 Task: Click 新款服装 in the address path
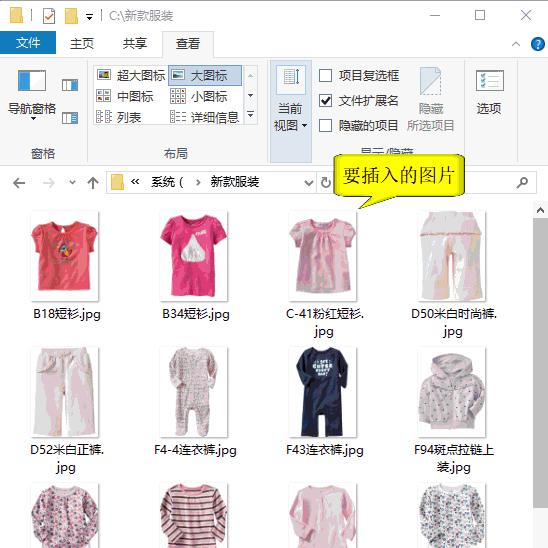[235, 182]
